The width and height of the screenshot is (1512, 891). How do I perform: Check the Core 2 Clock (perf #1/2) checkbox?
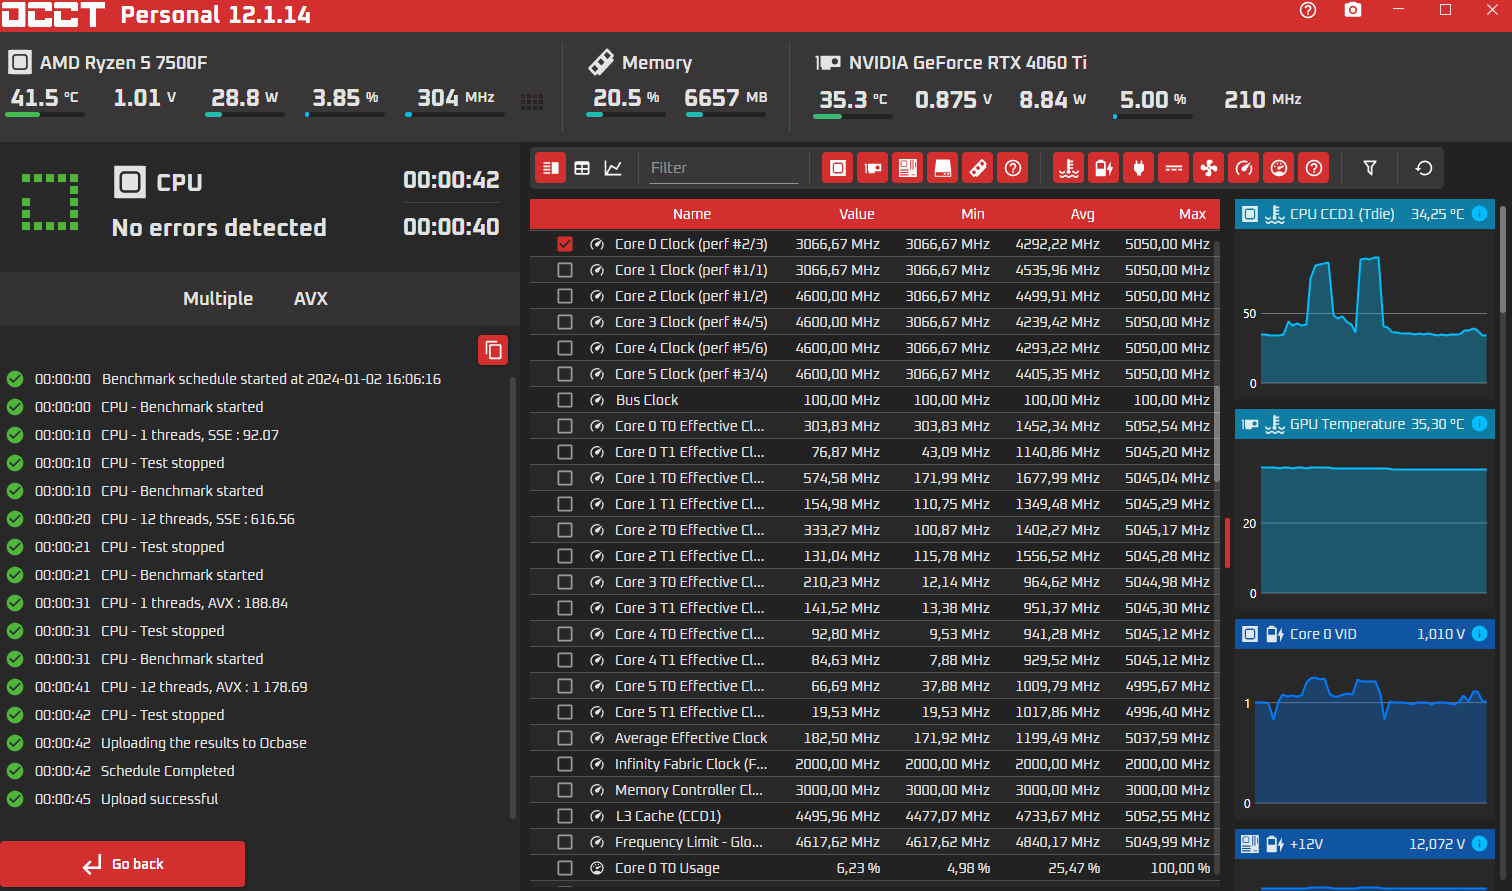[565, 296]
